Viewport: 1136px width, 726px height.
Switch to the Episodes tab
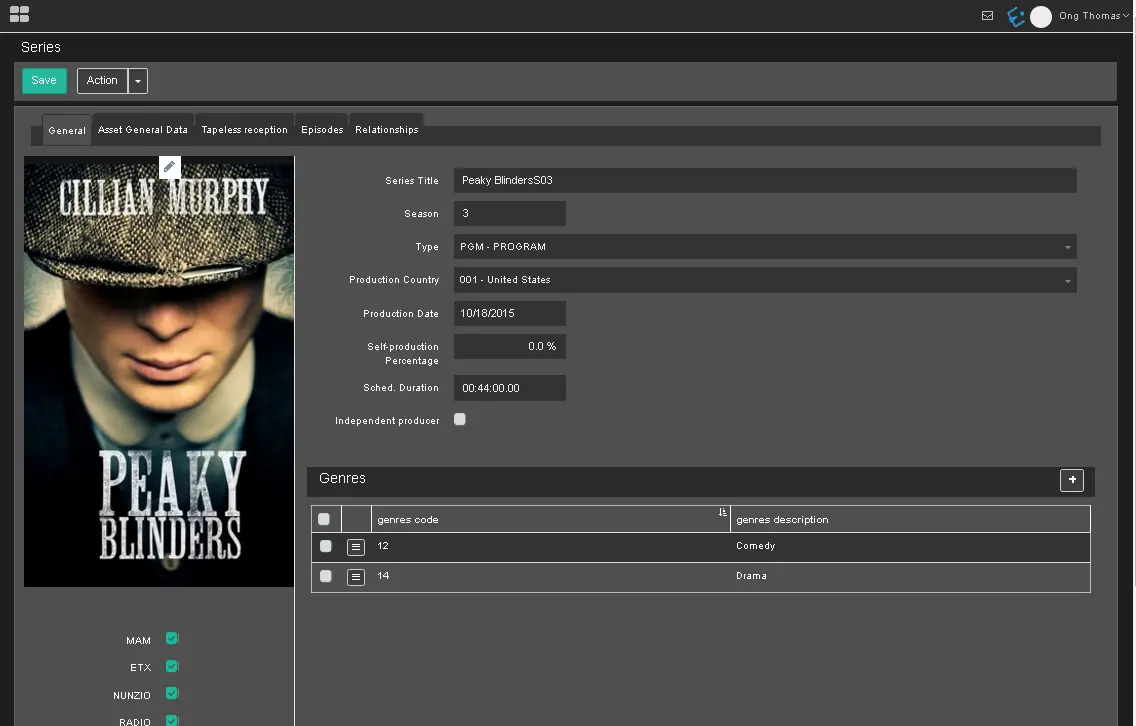click(x=322, y=130)
